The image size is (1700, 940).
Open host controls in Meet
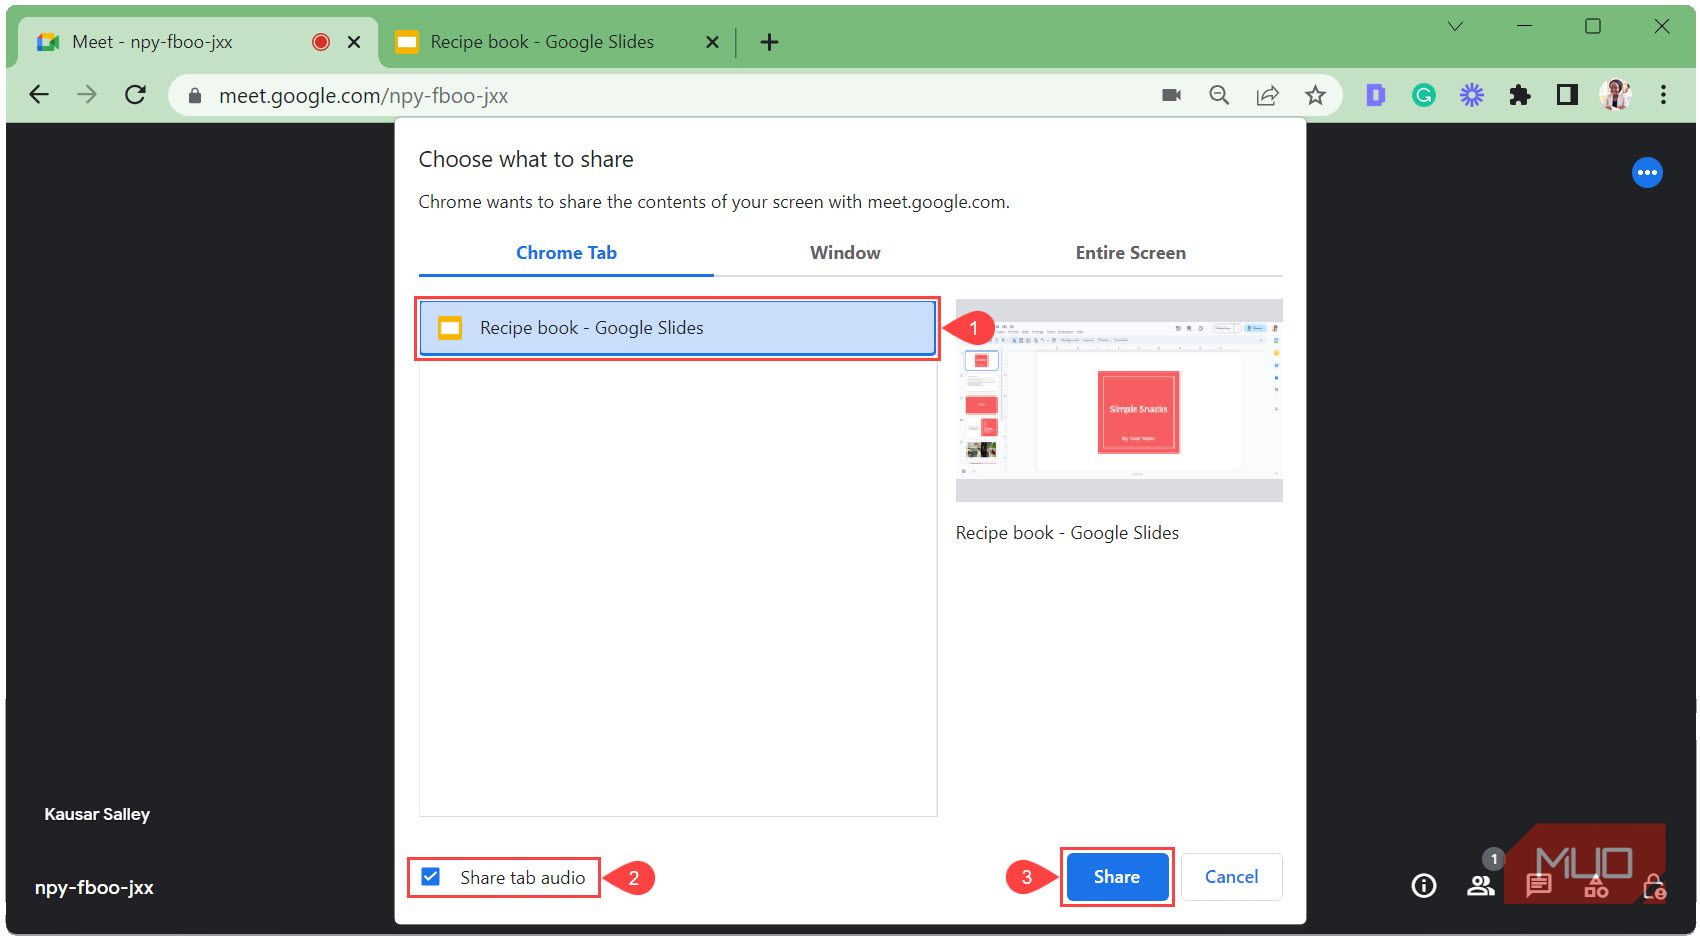coord(1655,884)
